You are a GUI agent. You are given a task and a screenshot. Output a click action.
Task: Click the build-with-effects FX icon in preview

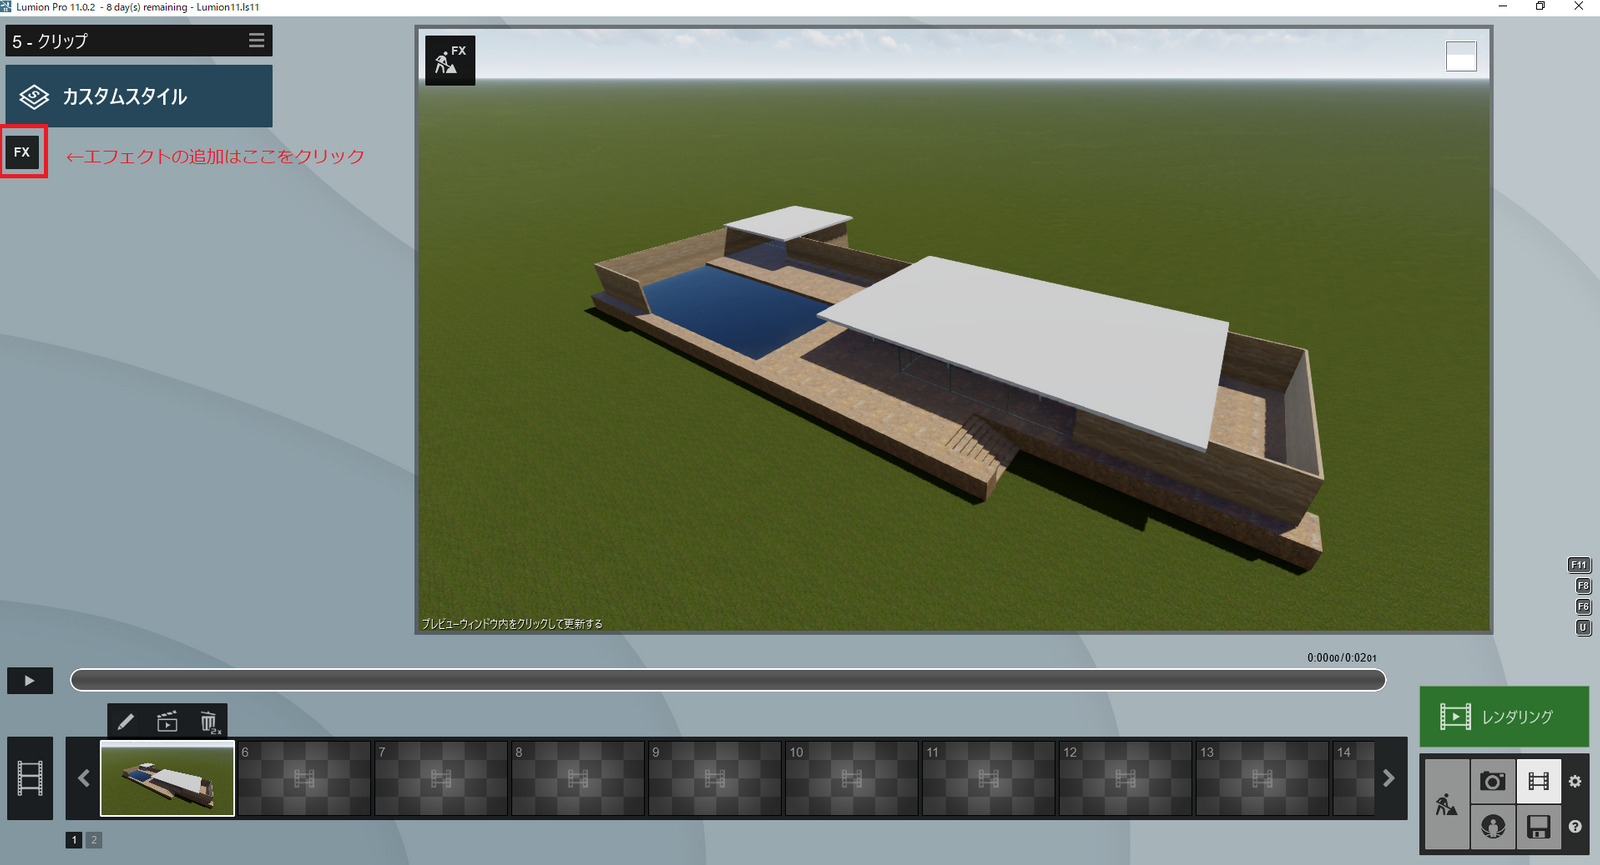click(x=450, y=60)
